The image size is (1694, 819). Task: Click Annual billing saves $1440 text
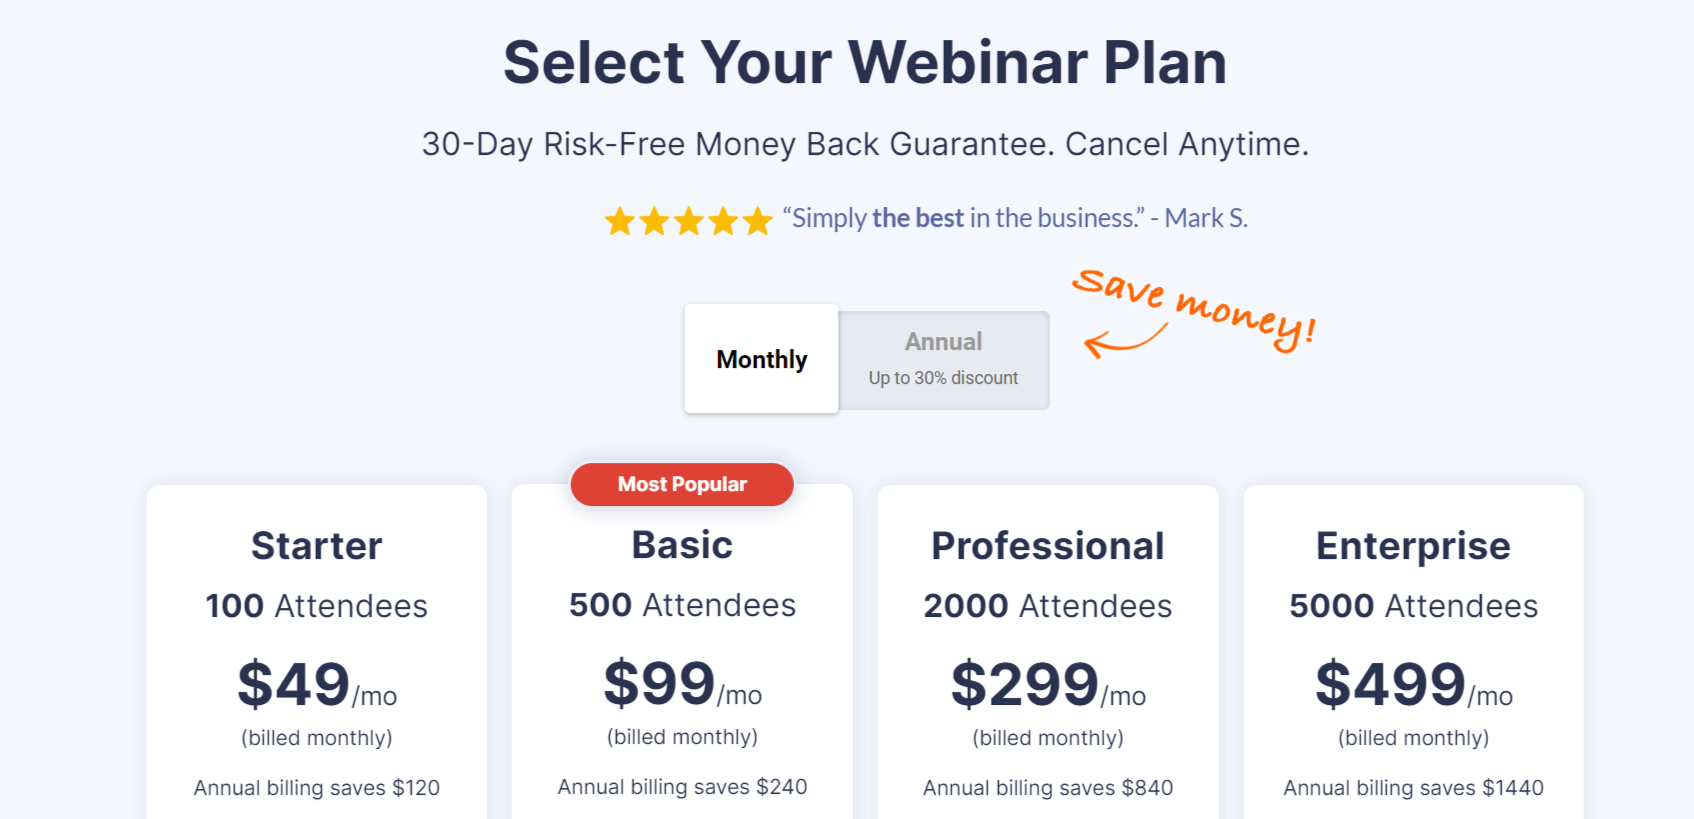tap(1413, 788)
